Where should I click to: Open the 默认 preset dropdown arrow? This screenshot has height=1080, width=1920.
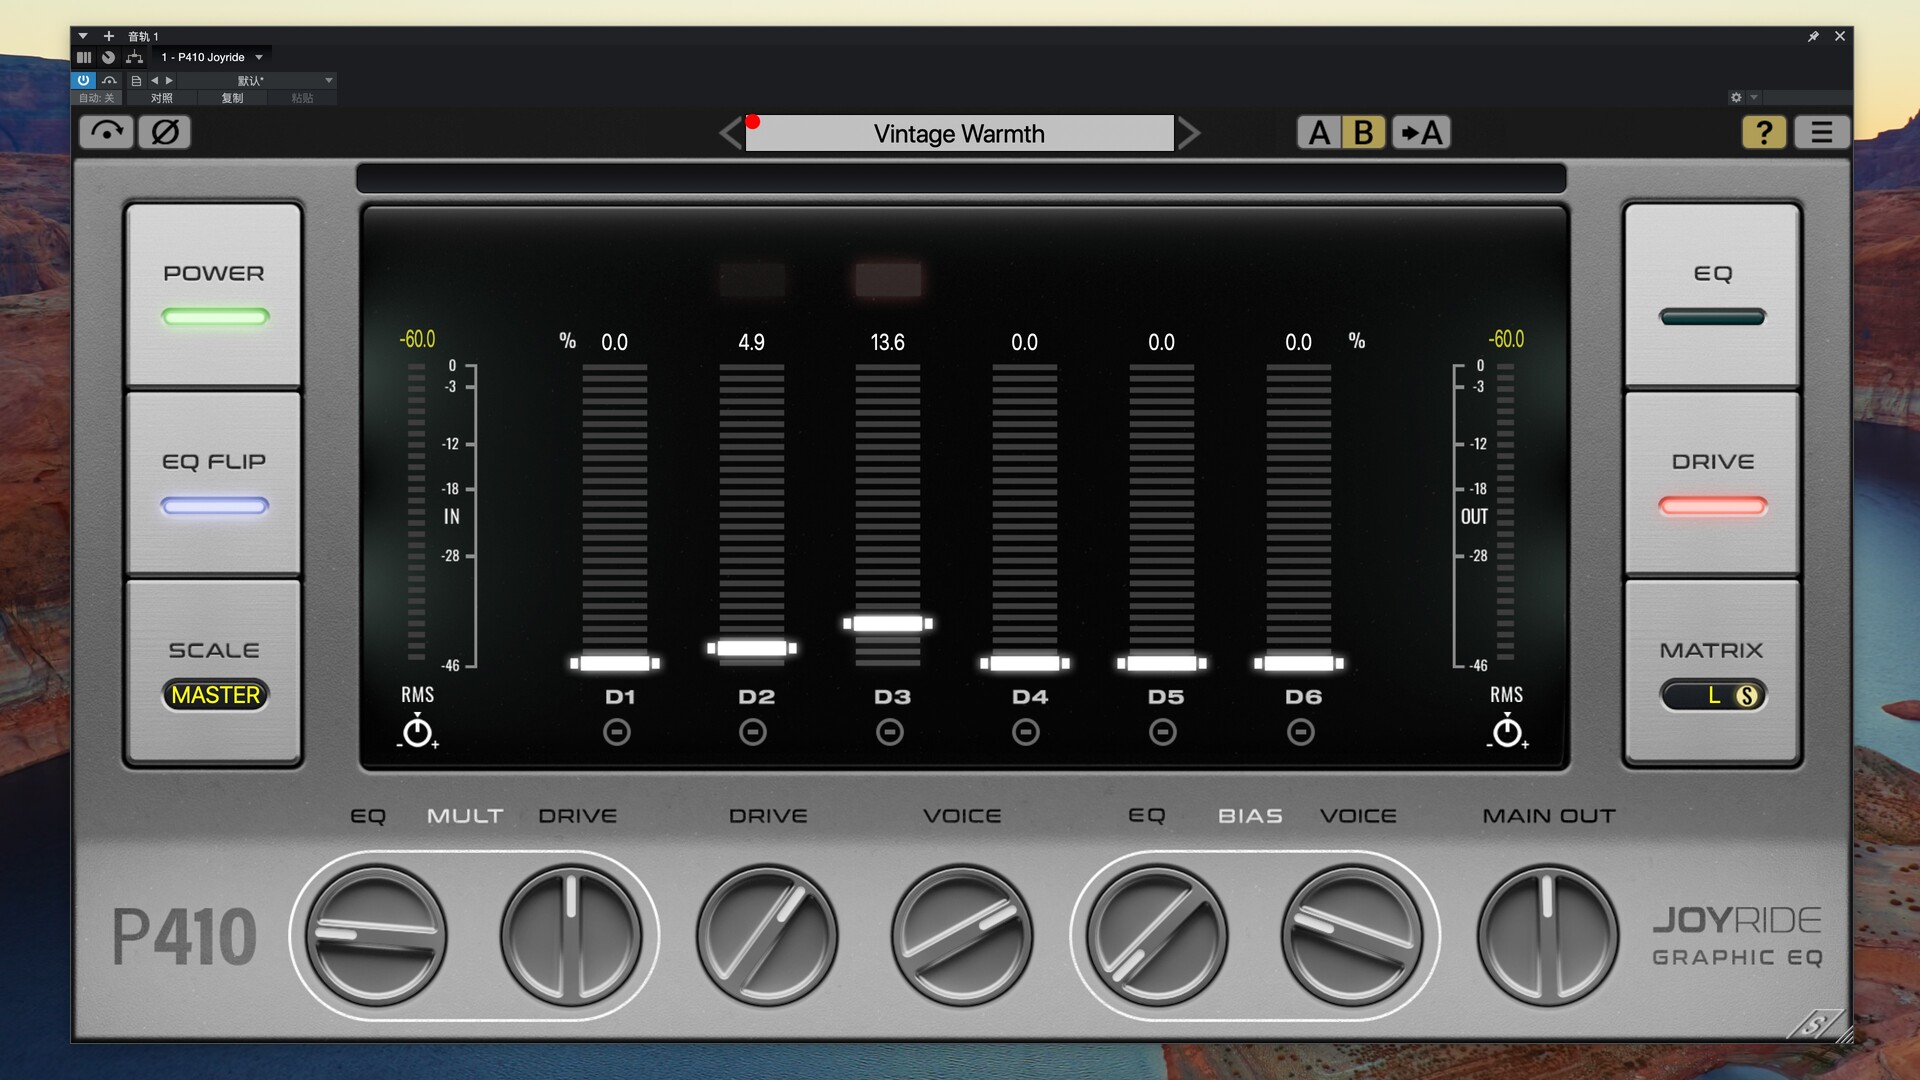pyautogui.click(x=328, y=80)
